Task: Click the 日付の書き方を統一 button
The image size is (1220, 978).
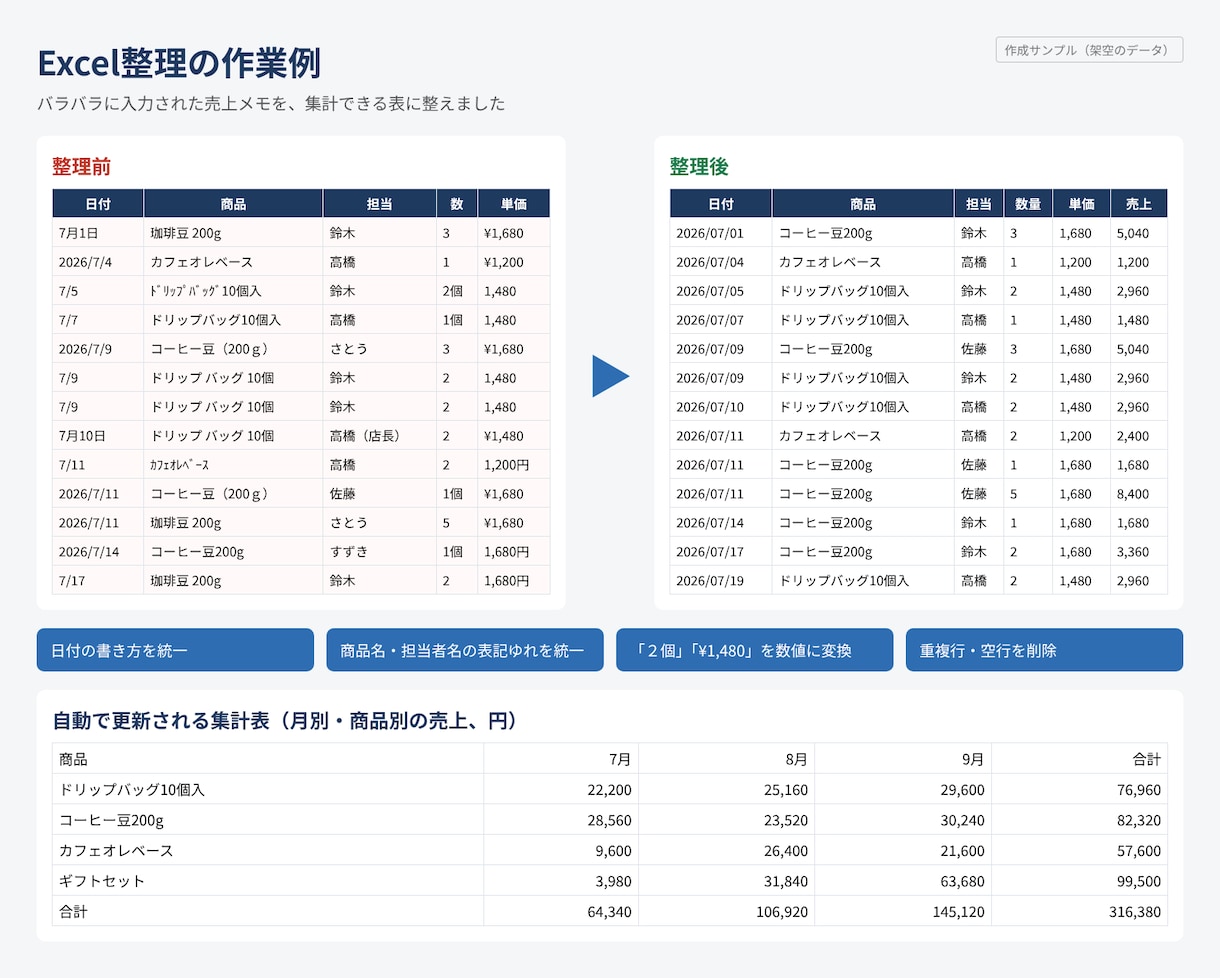Action: coord(175,650)
